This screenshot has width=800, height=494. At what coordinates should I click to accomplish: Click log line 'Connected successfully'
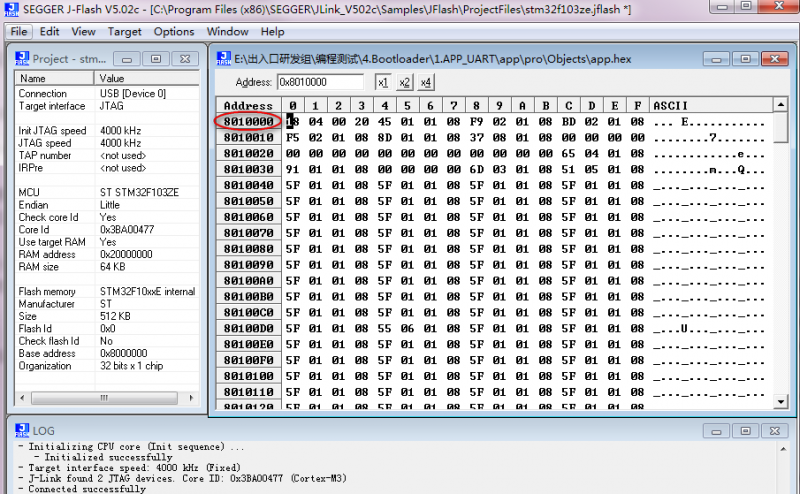click(x=87, y=489)
